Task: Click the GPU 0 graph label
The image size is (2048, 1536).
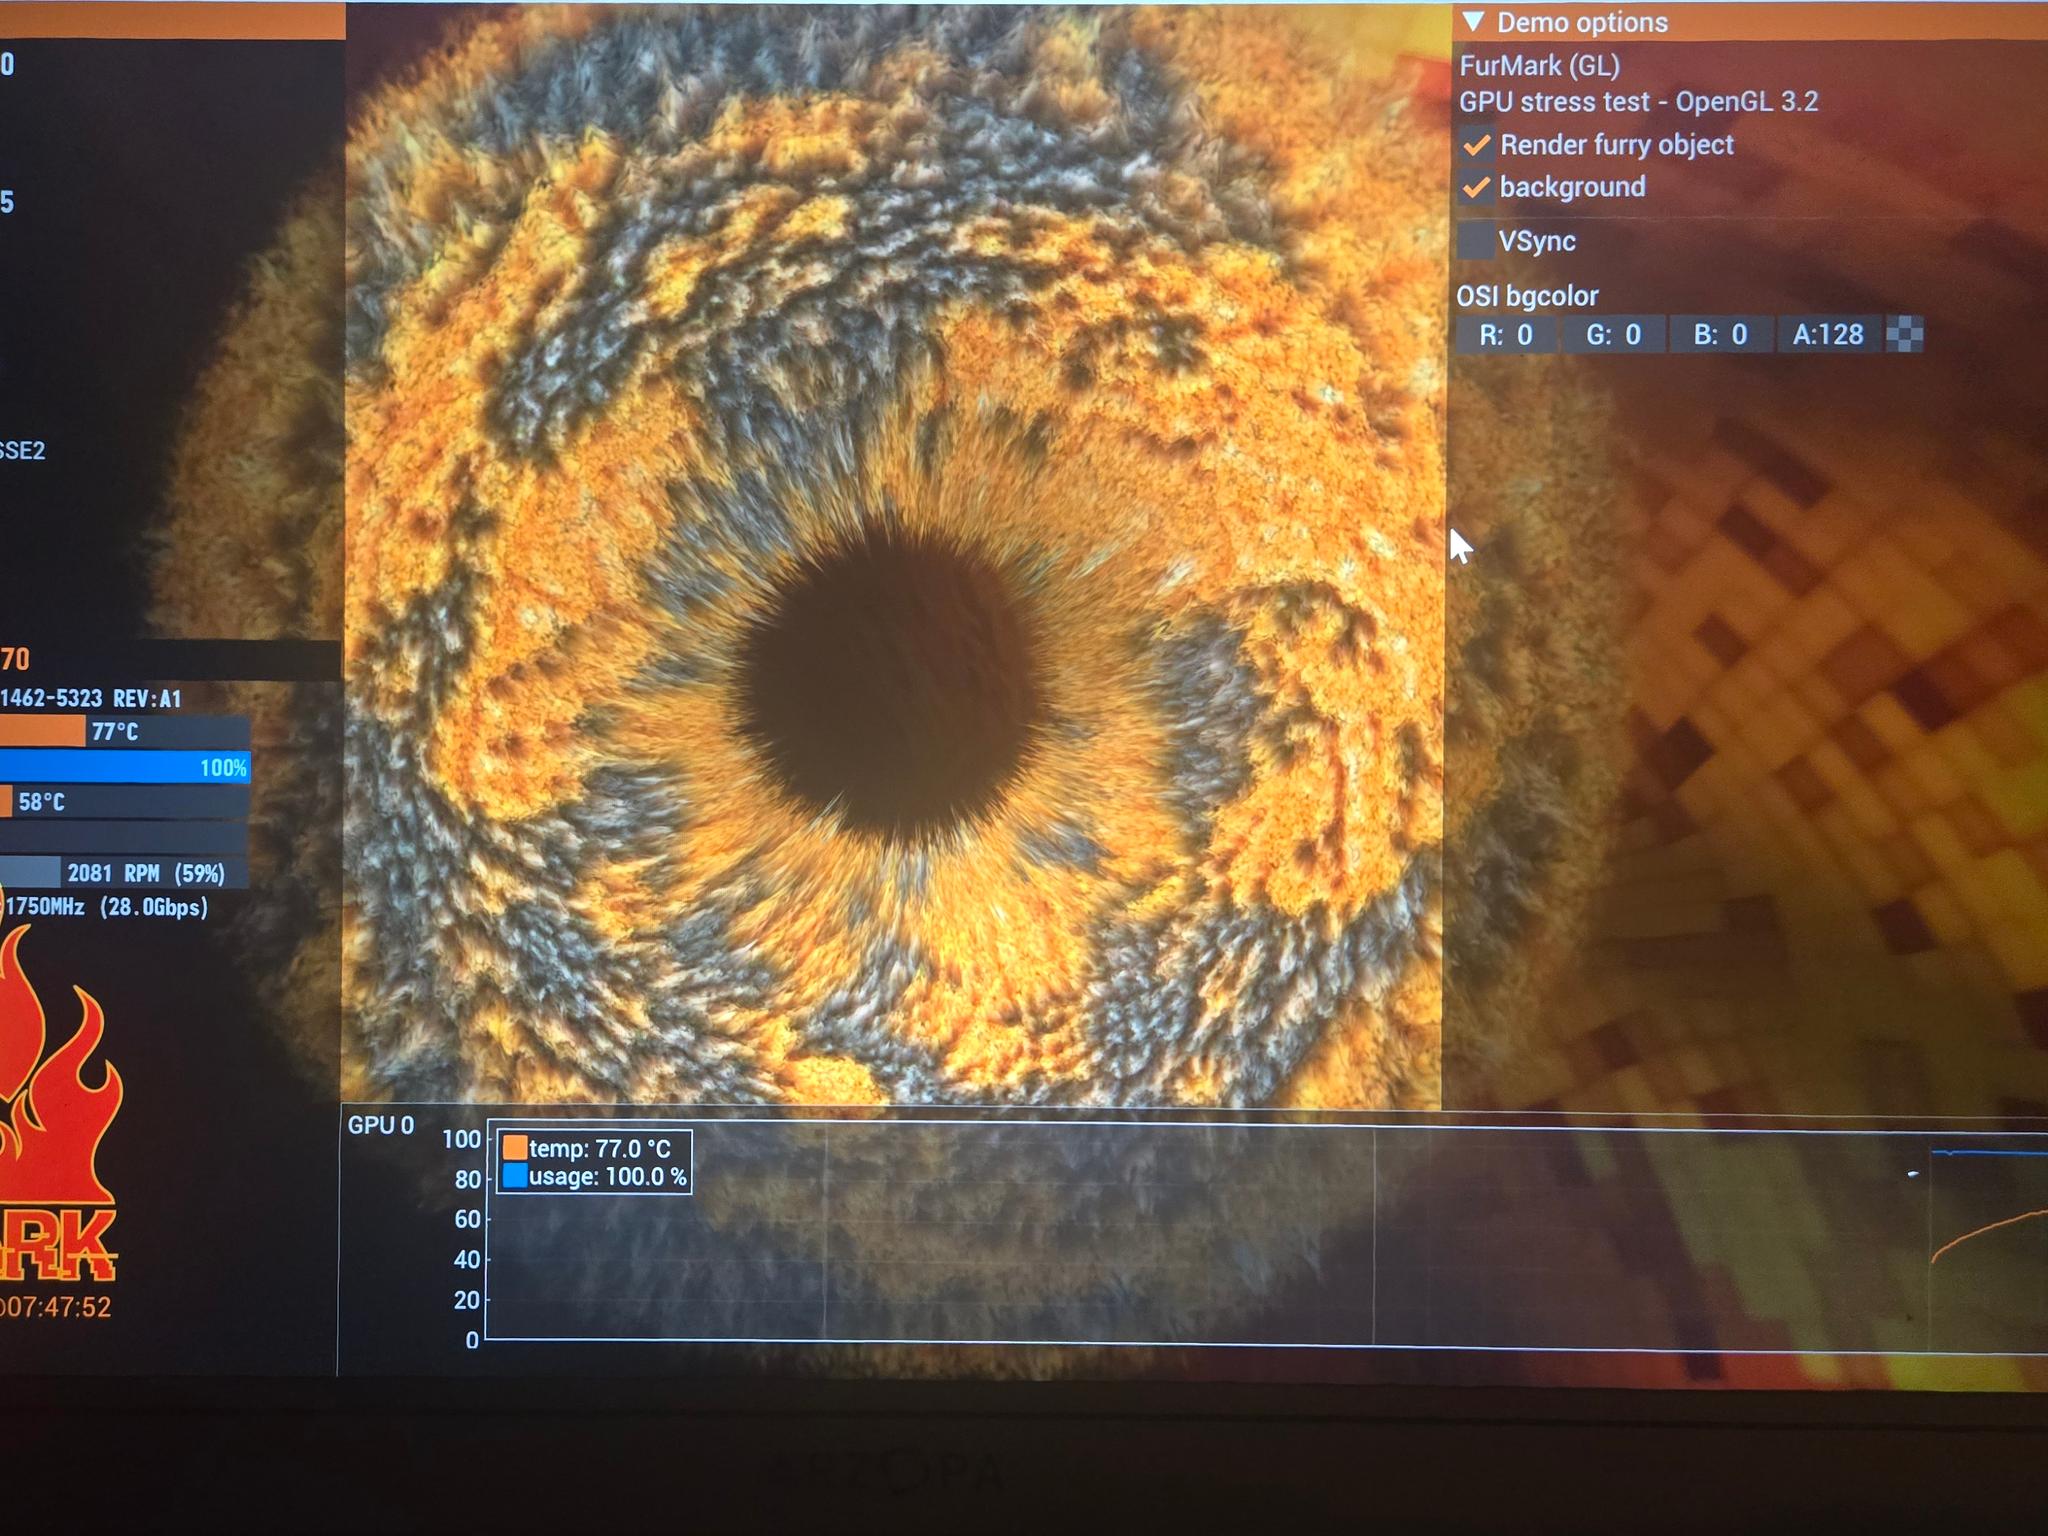Action: tap(381, 1125)
